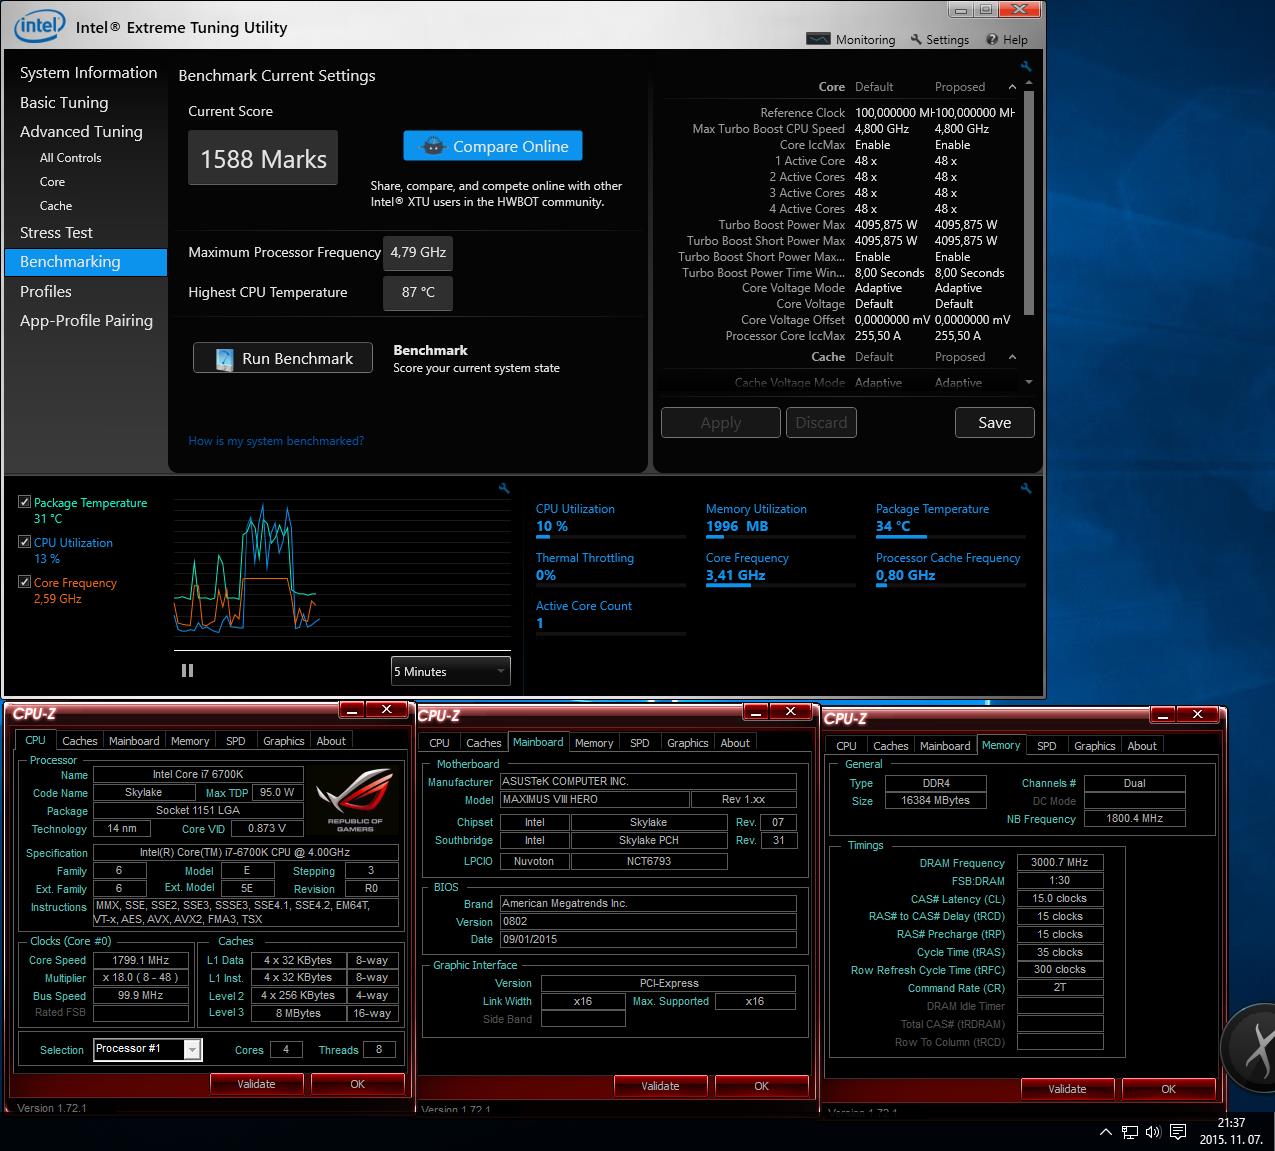Screen dimensions: 1275x1151
Task: Open the Processor #1 selection dropdown
Action: pos(148,1049)
